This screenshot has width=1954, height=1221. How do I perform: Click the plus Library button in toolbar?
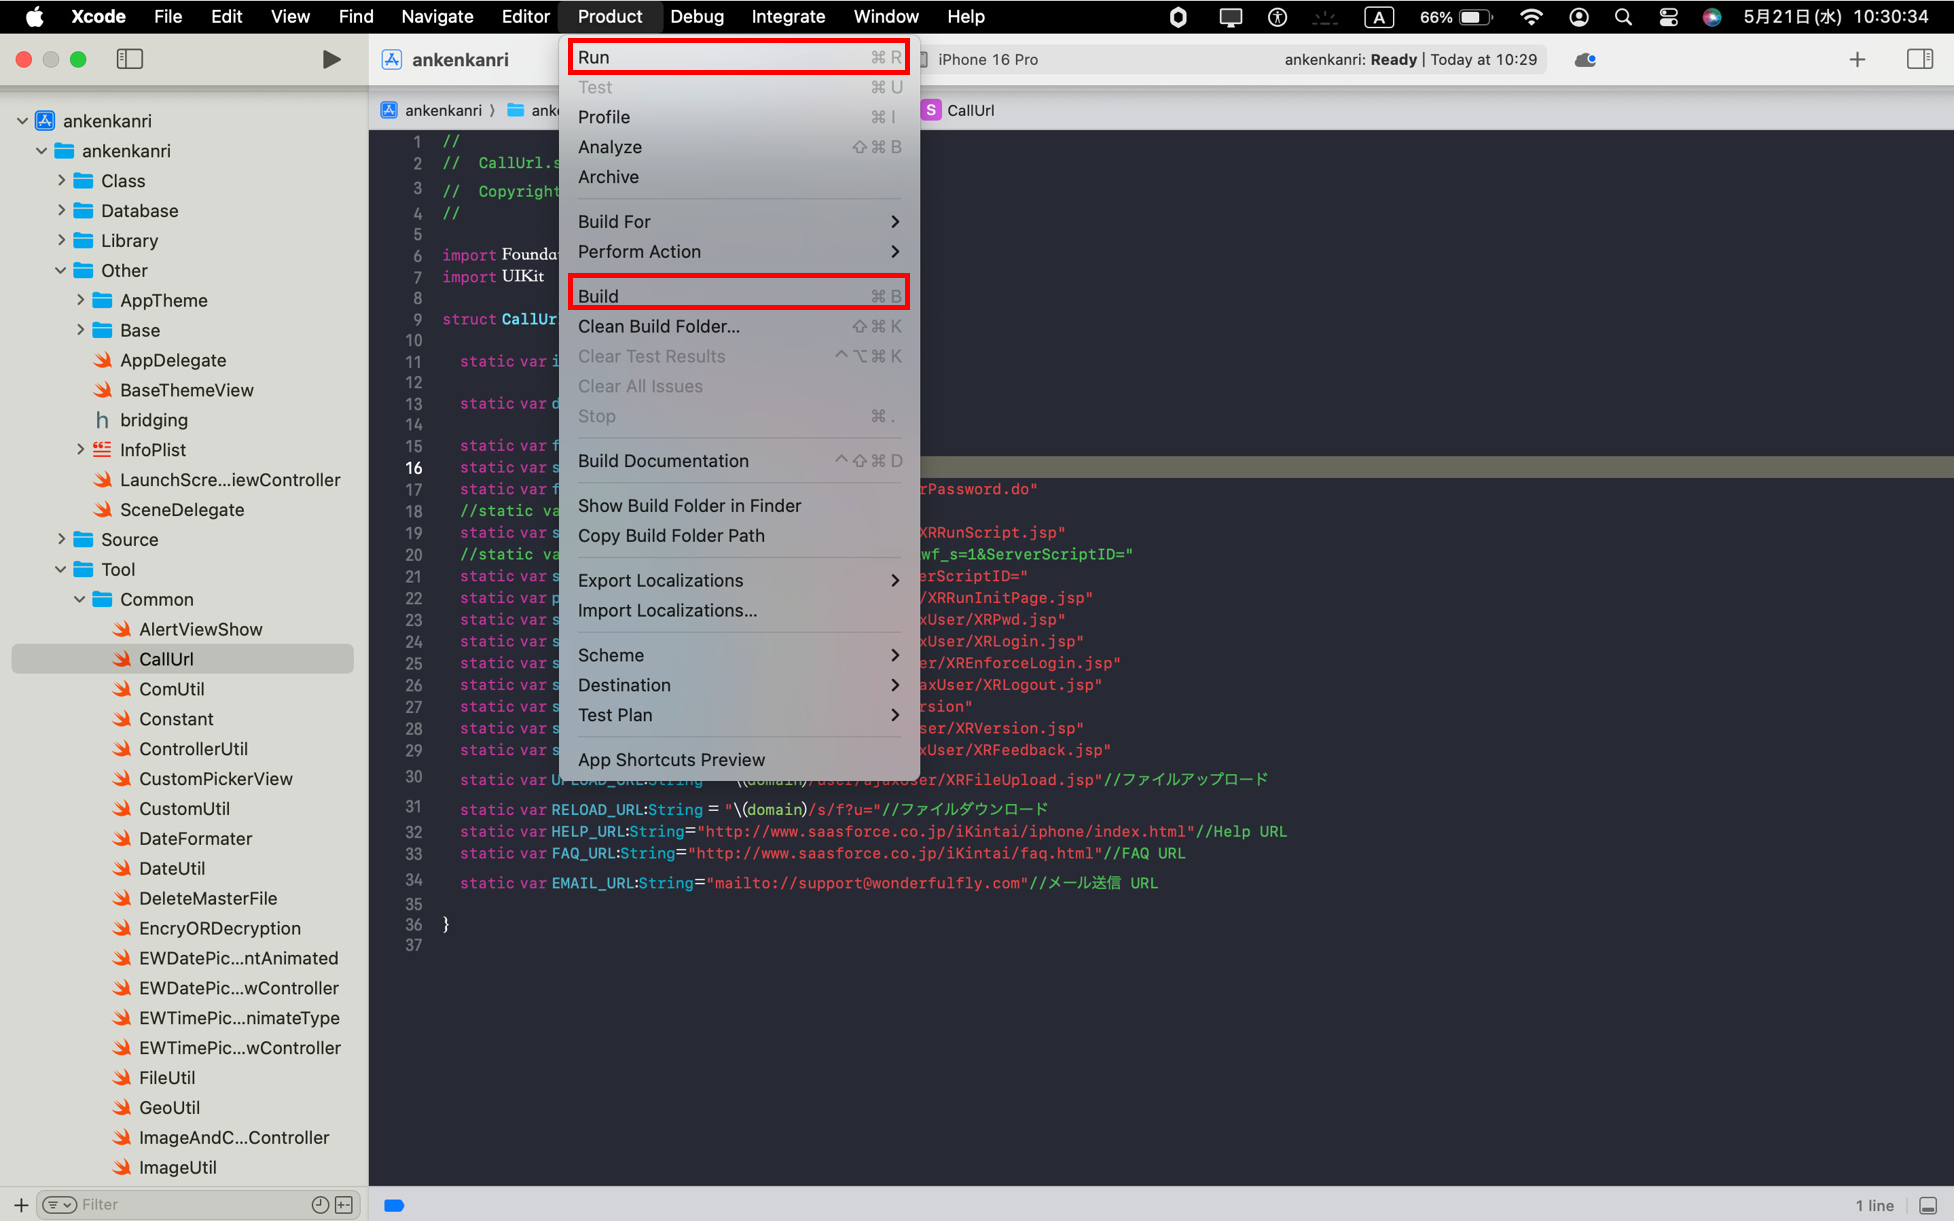tap(1857, 60)
